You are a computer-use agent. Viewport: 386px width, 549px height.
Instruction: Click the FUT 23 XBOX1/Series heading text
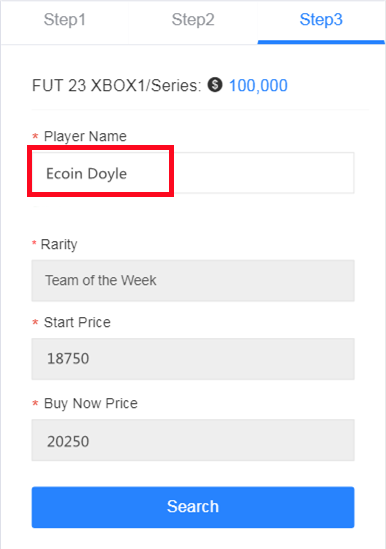click(x=117, y=85)
